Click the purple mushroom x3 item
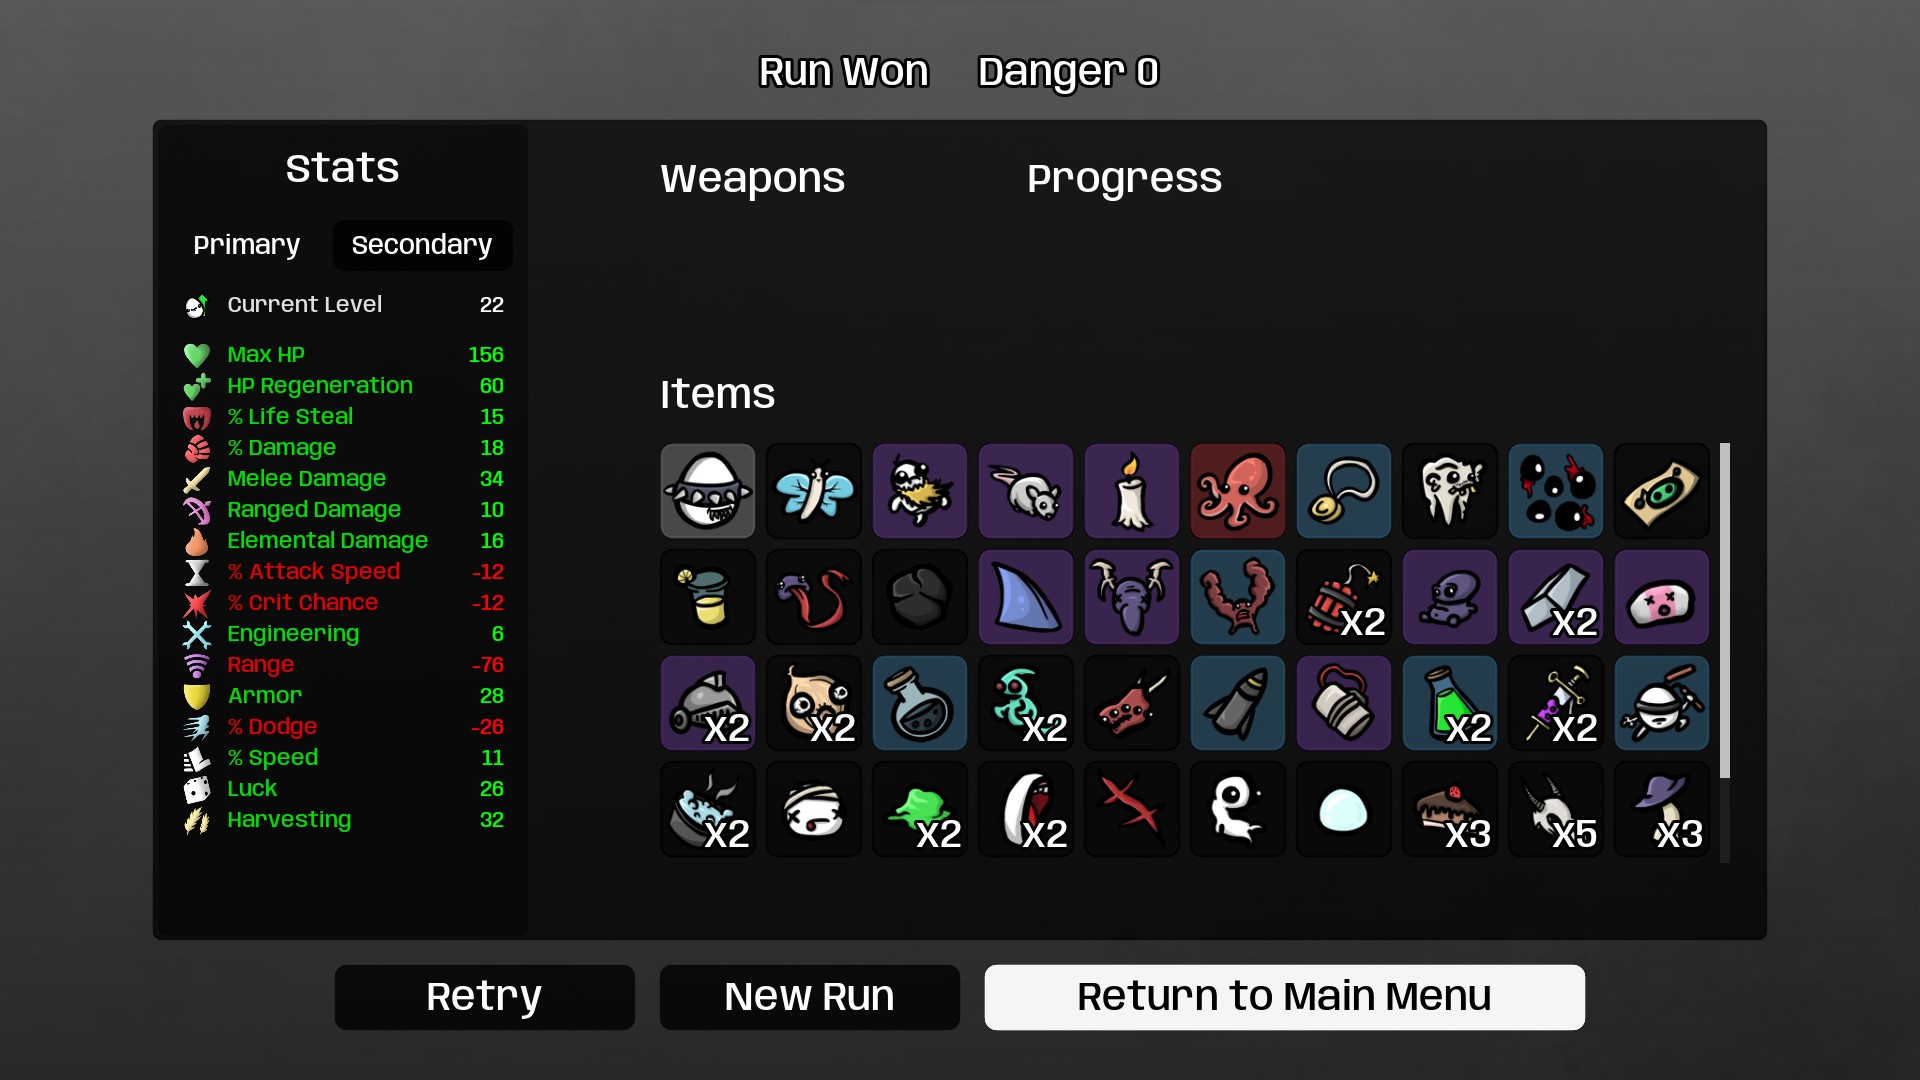This screenshot has width=1920, height=1080. 1662,809
